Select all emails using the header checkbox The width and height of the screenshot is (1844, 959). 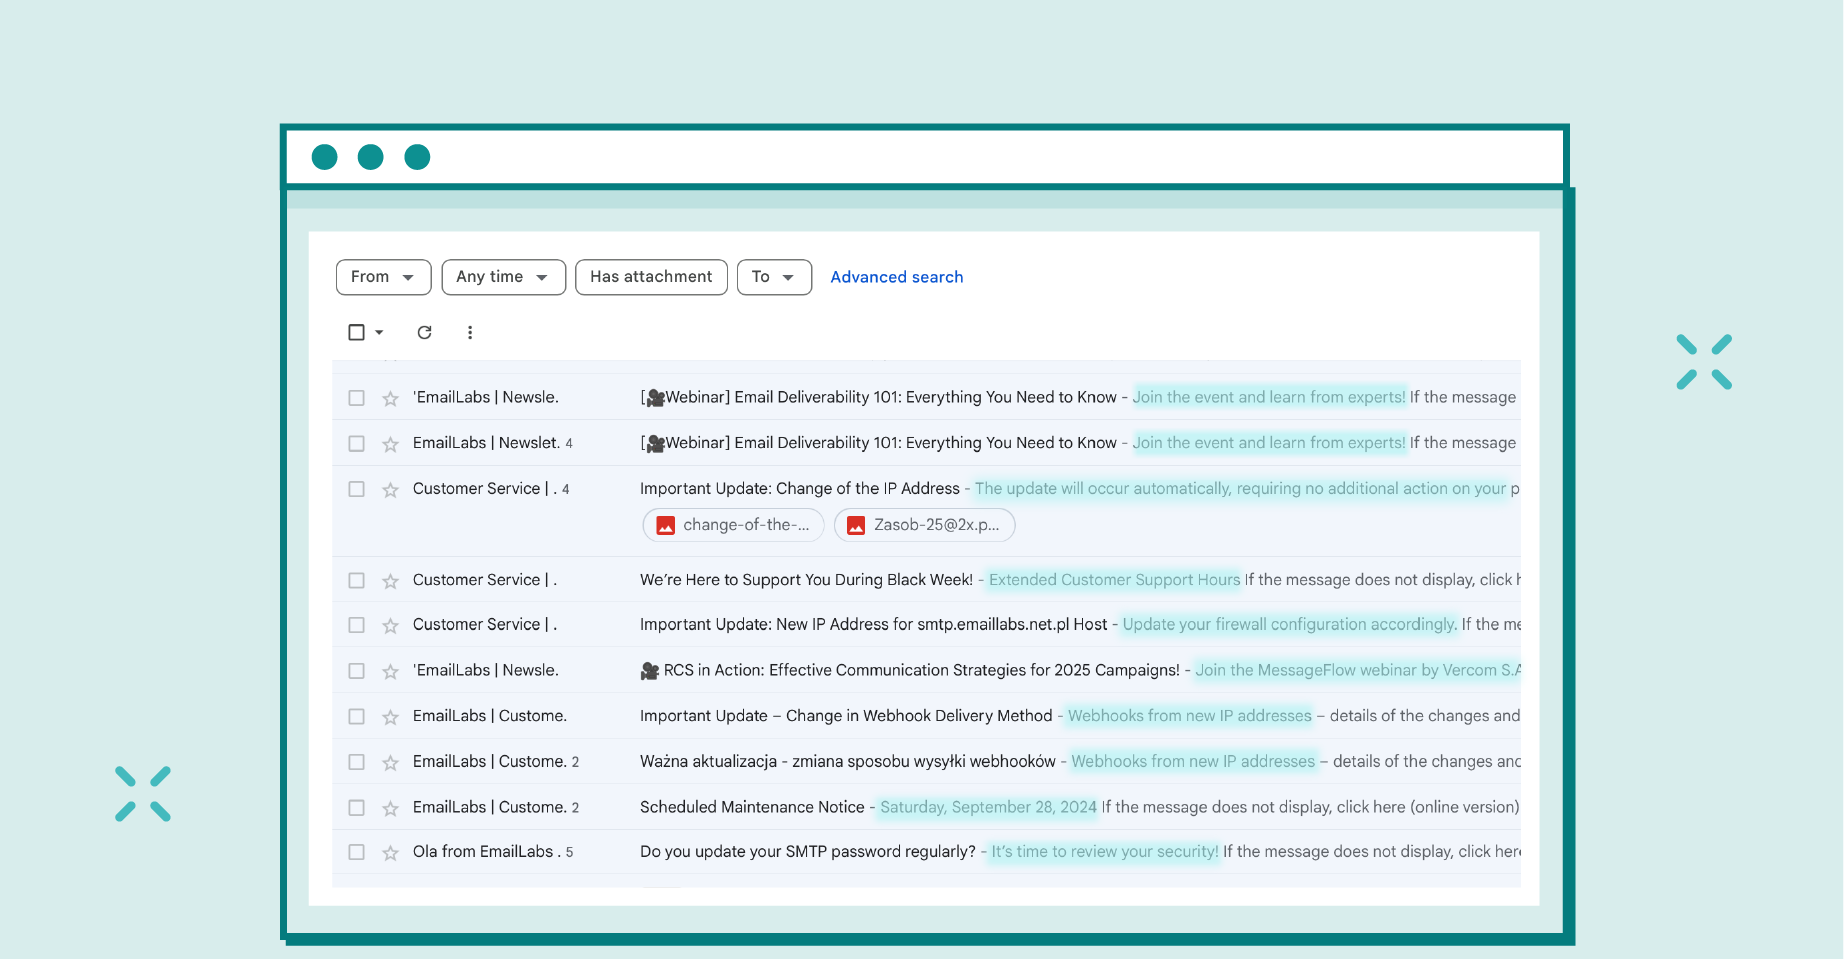coord(356,331)
